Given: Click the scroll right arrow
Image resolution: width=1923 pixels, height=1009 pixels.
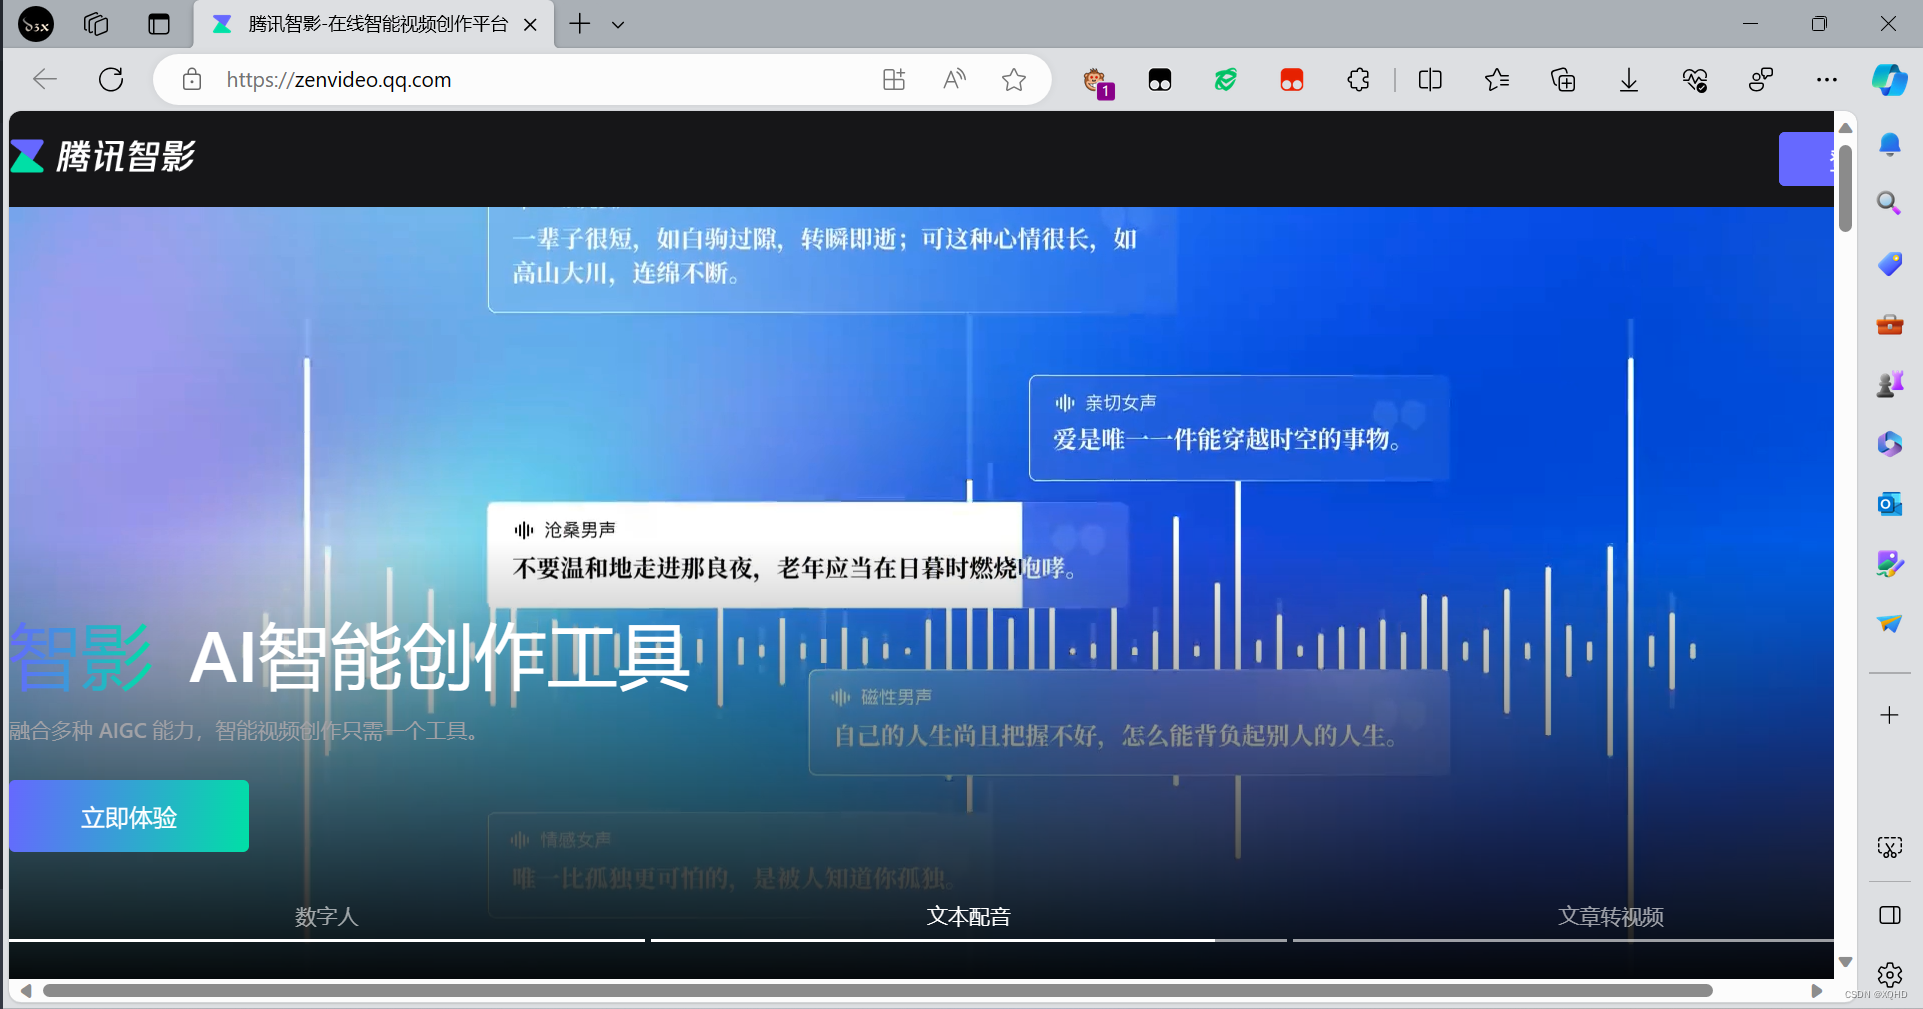Looking at the screenshot, I should coord(1817,991).
